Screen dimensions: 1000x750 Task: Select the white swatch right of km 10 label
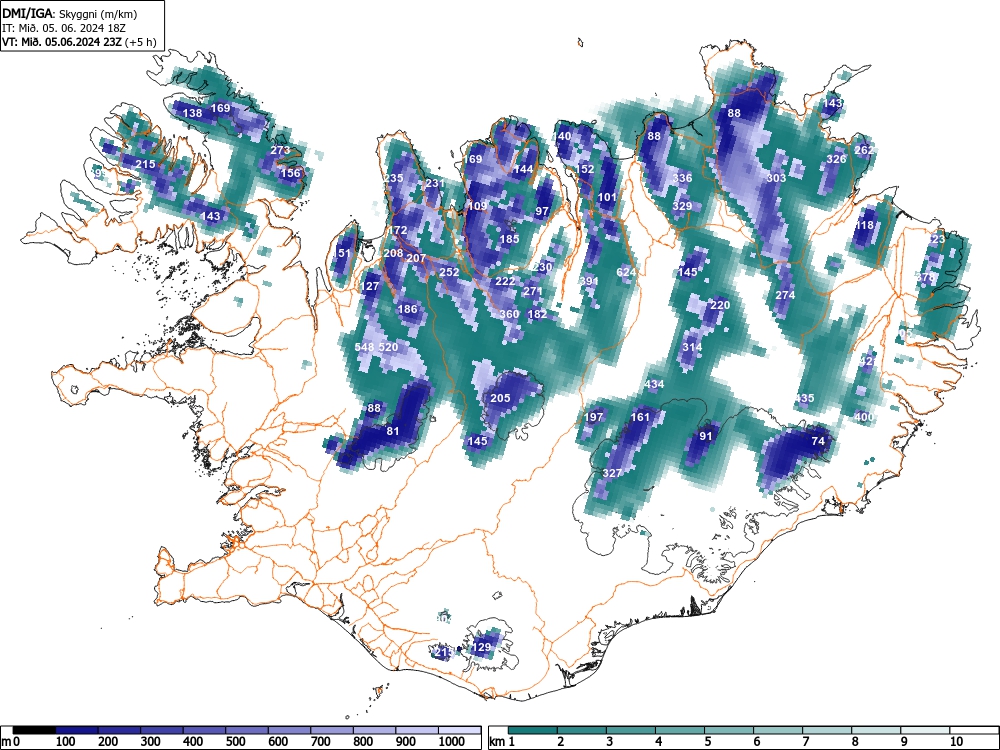click(974, 730)
